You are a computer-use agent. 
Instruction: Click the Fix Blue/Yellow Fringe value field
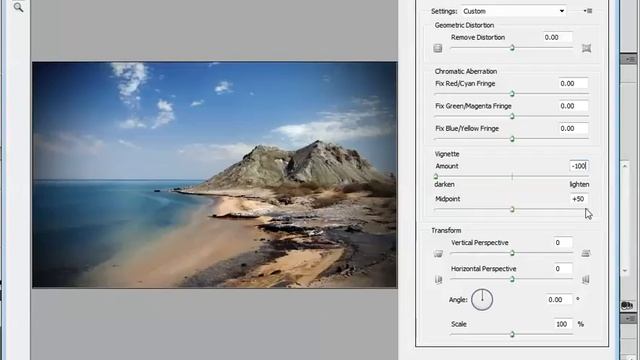pos(573,128)
